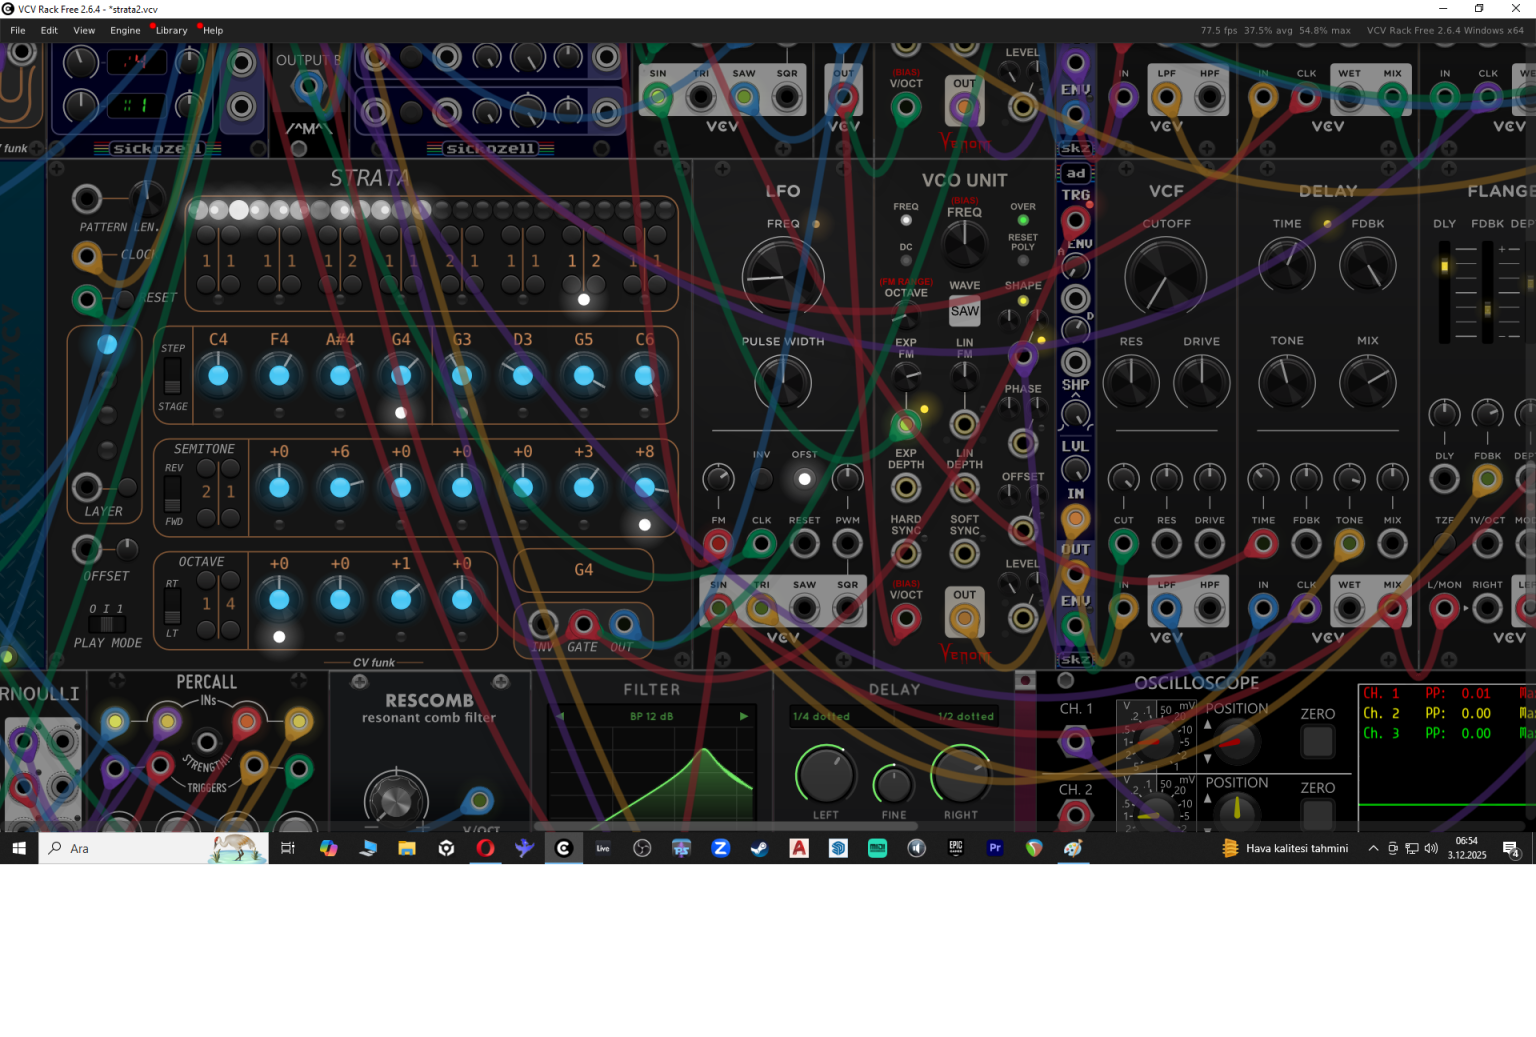The width and height of the screenshot is (1536, 1037).
Task: Click the RESET push button on Strata
Action: point(126,298)
